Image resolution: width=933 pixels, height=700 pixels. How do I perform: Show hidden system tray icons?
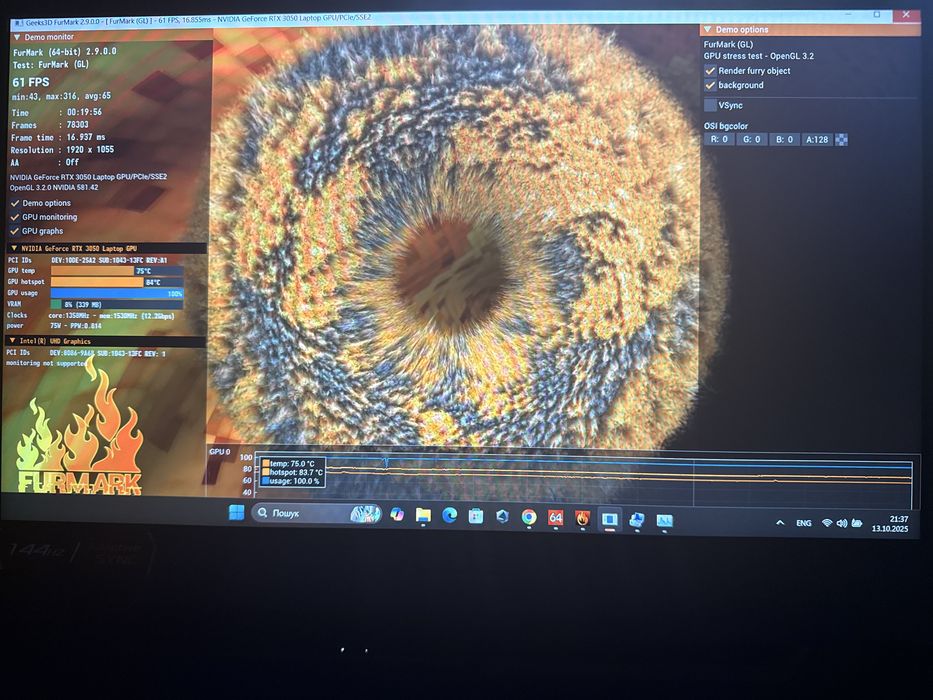point(780,523)
